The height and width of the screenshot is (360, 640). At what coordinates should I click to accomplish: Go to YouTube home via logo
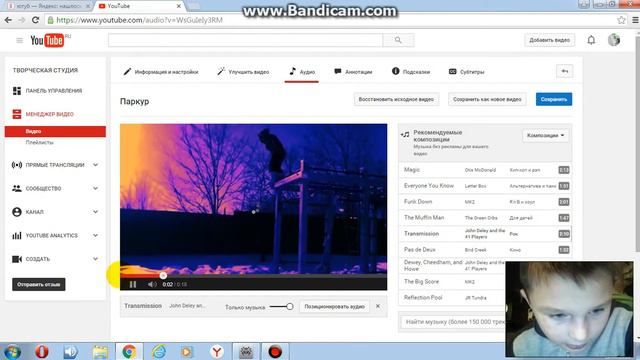pyautogui.click(x=47, y=40)
